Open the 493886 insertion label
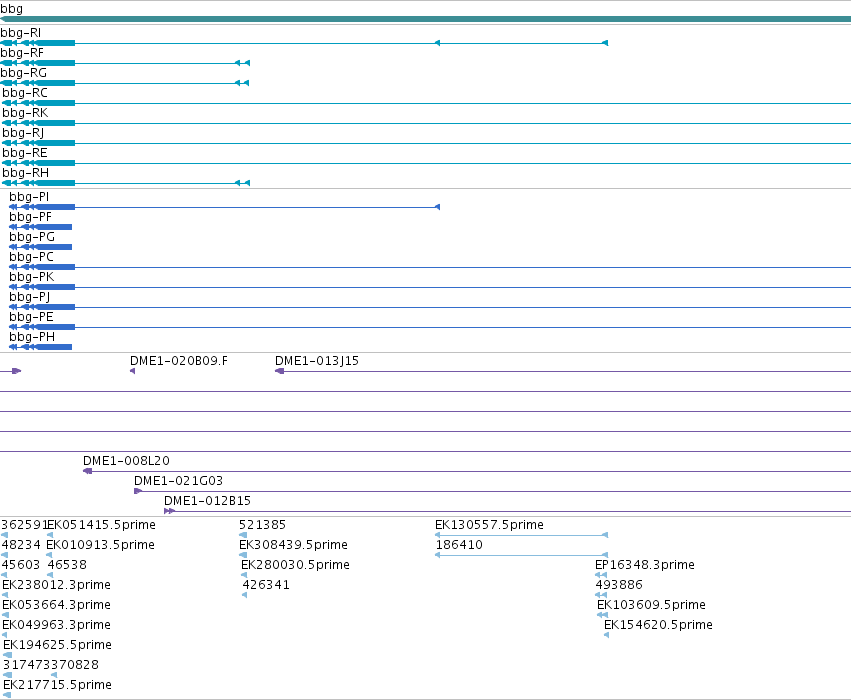 619,585
